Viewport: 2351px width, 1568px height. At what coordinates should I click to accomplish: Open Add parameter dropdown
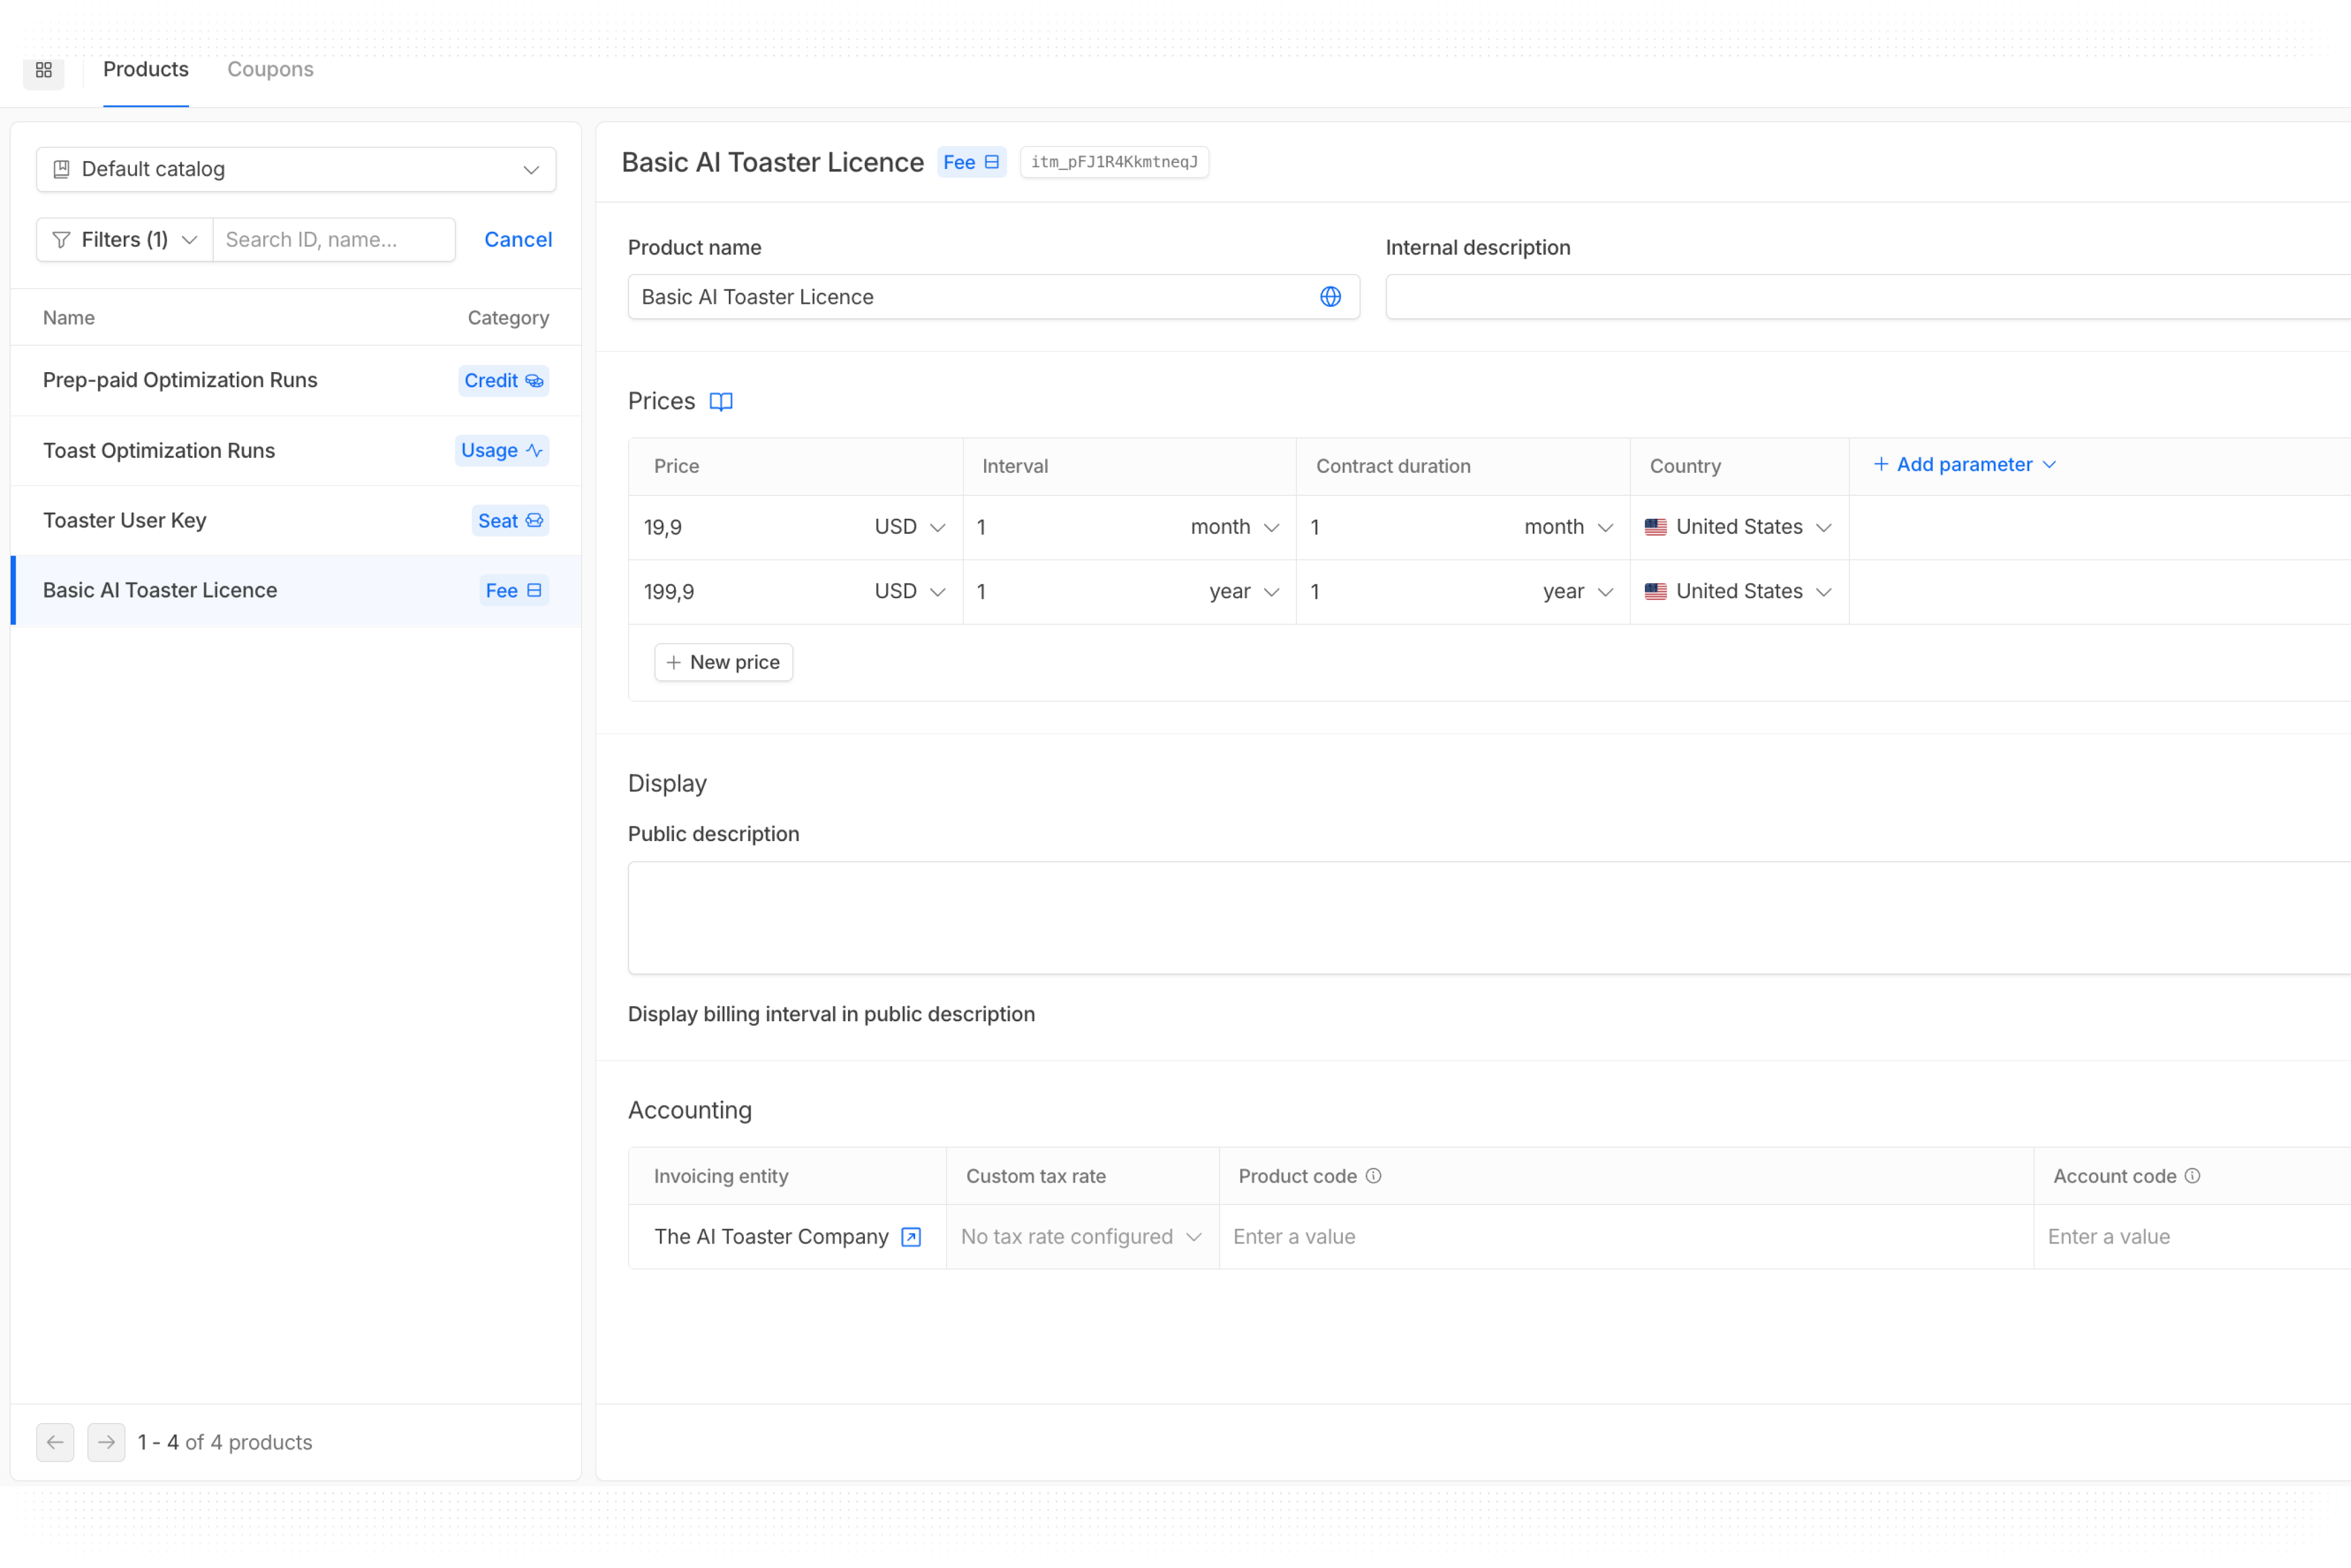click(x=1964, y=465)
